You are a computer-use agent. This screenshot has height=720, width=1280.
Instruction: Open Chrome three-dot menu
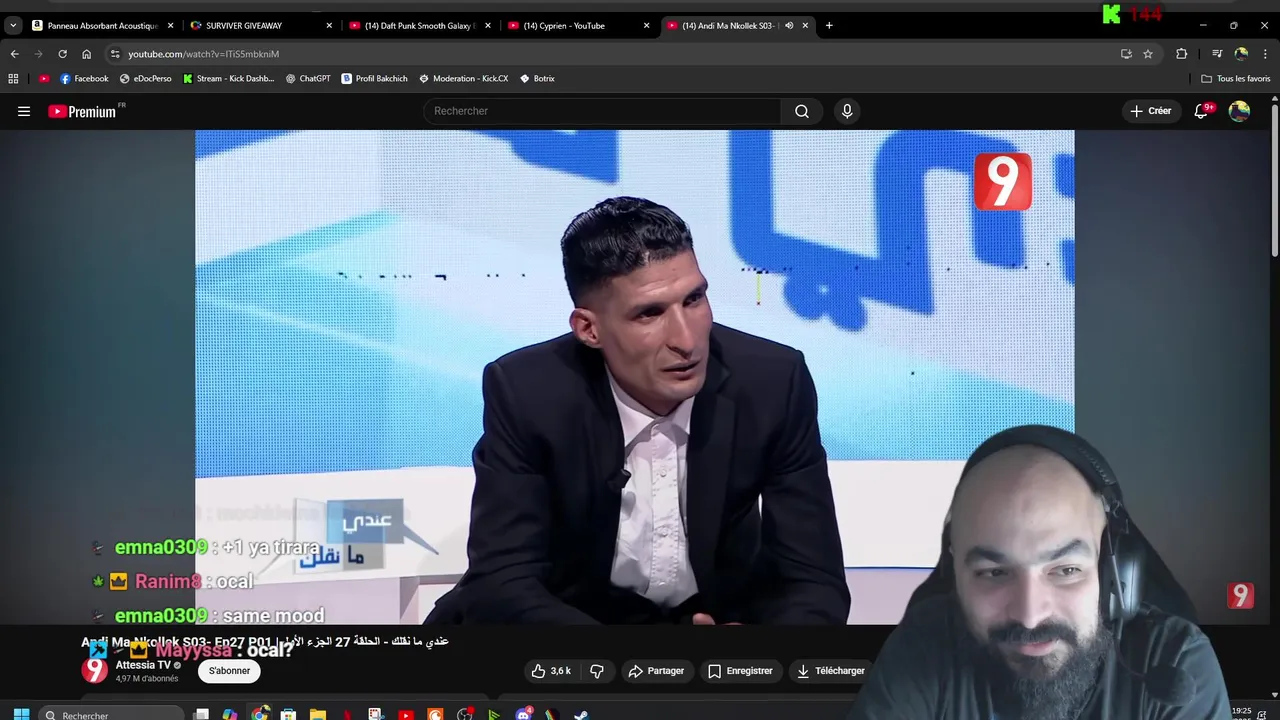1266,54
